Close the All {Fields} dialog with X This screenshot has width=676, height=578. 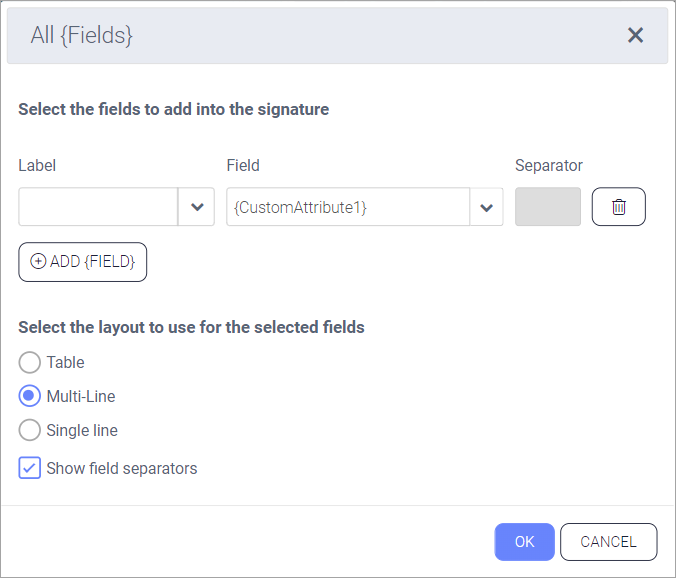click(x=635, y=35)
